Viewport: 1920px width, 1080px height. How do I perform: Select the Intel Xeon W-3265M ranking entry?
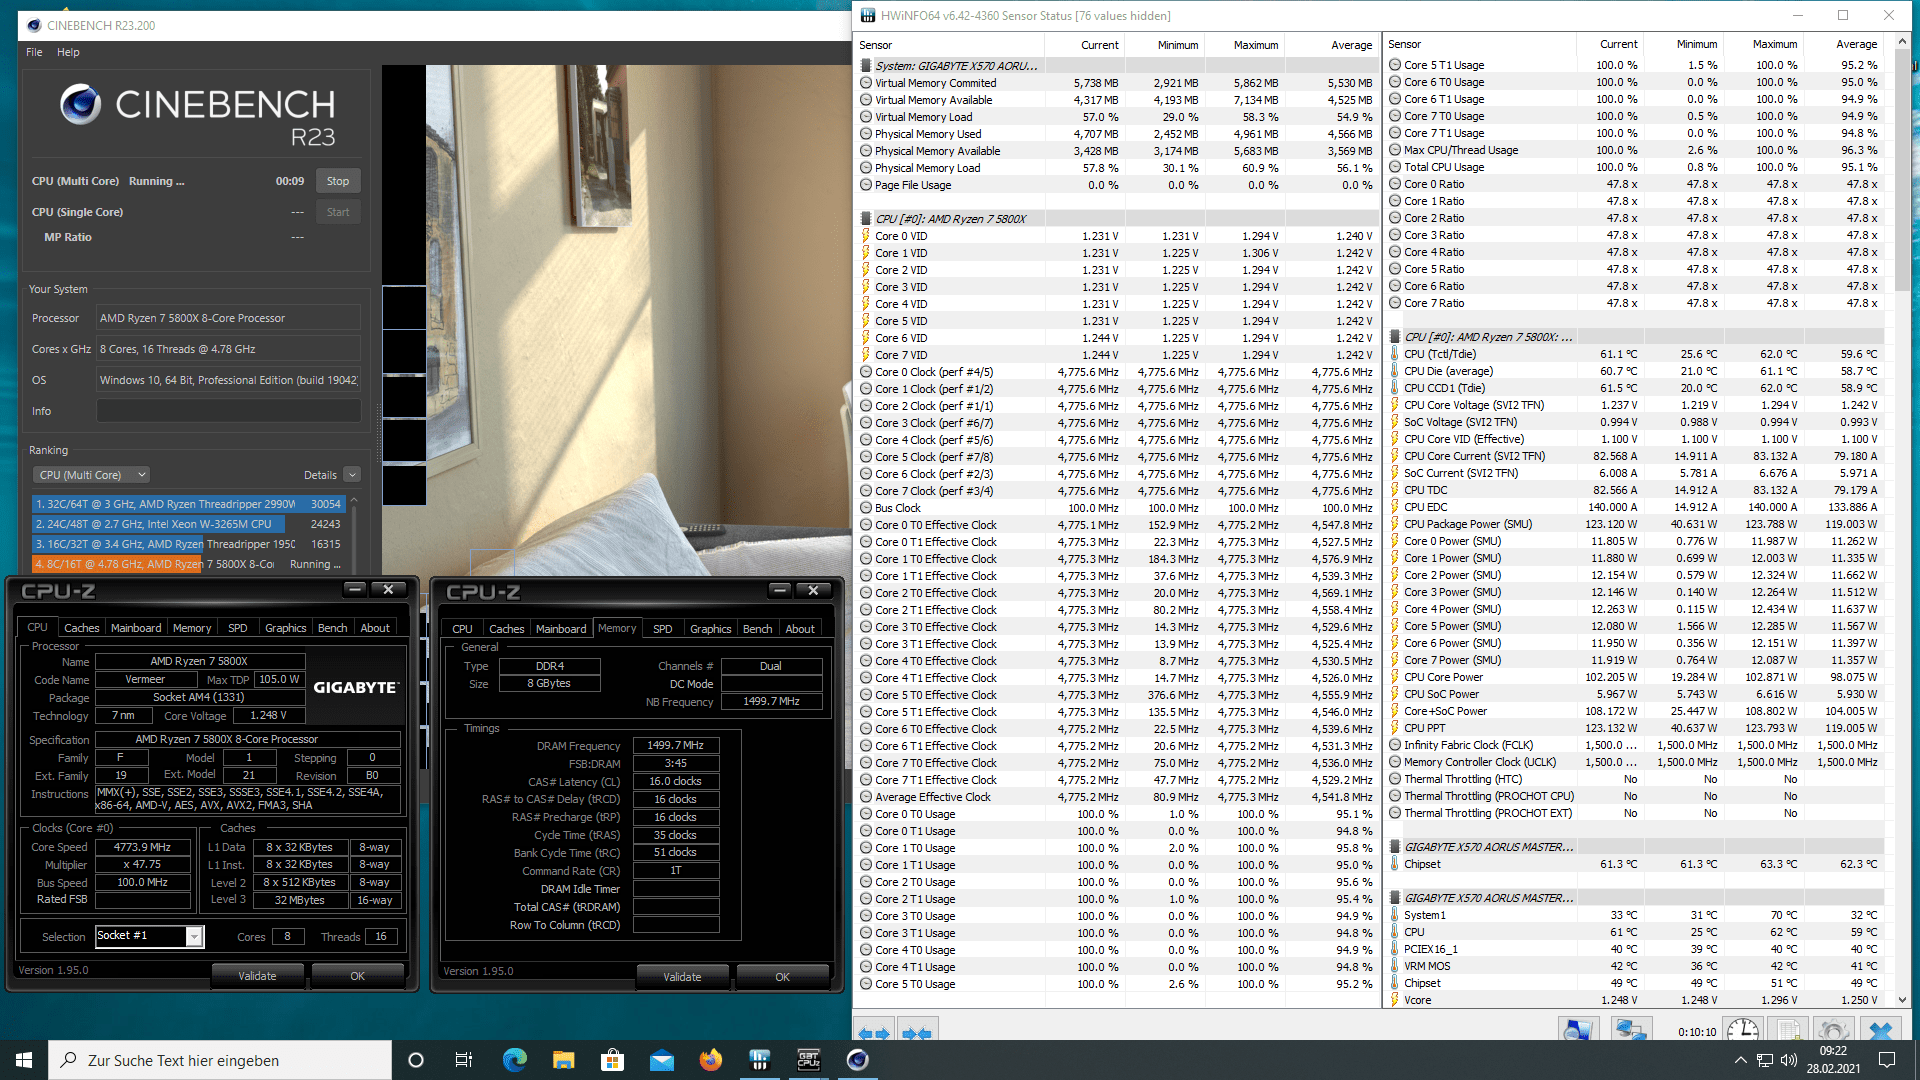click(x=188, y=524)
